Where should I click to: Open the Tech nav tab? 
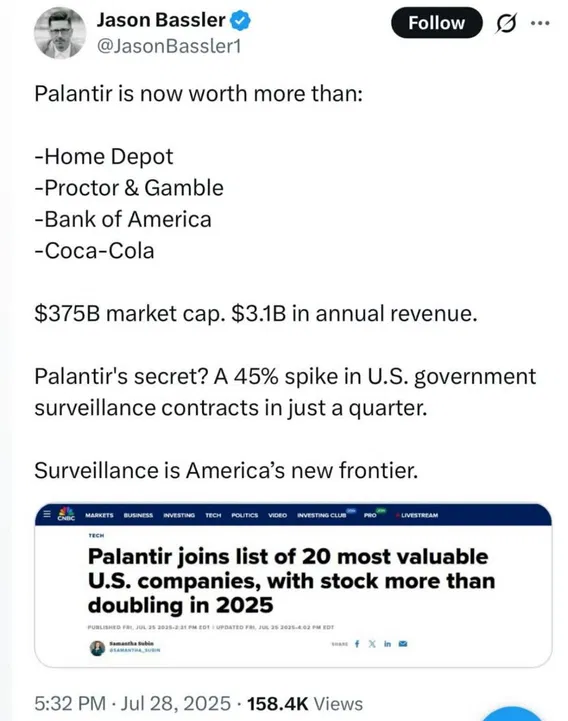tap(213, 515)
